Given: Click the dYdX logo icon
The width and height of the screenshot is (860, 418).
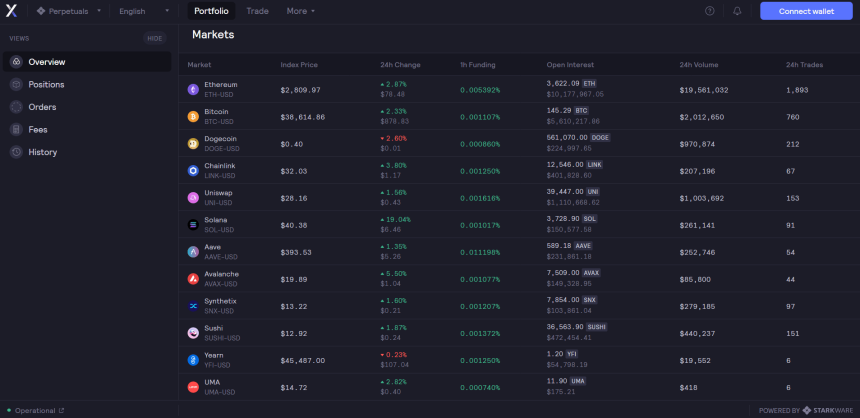Looking at the screenshot, I should (13, 11).
